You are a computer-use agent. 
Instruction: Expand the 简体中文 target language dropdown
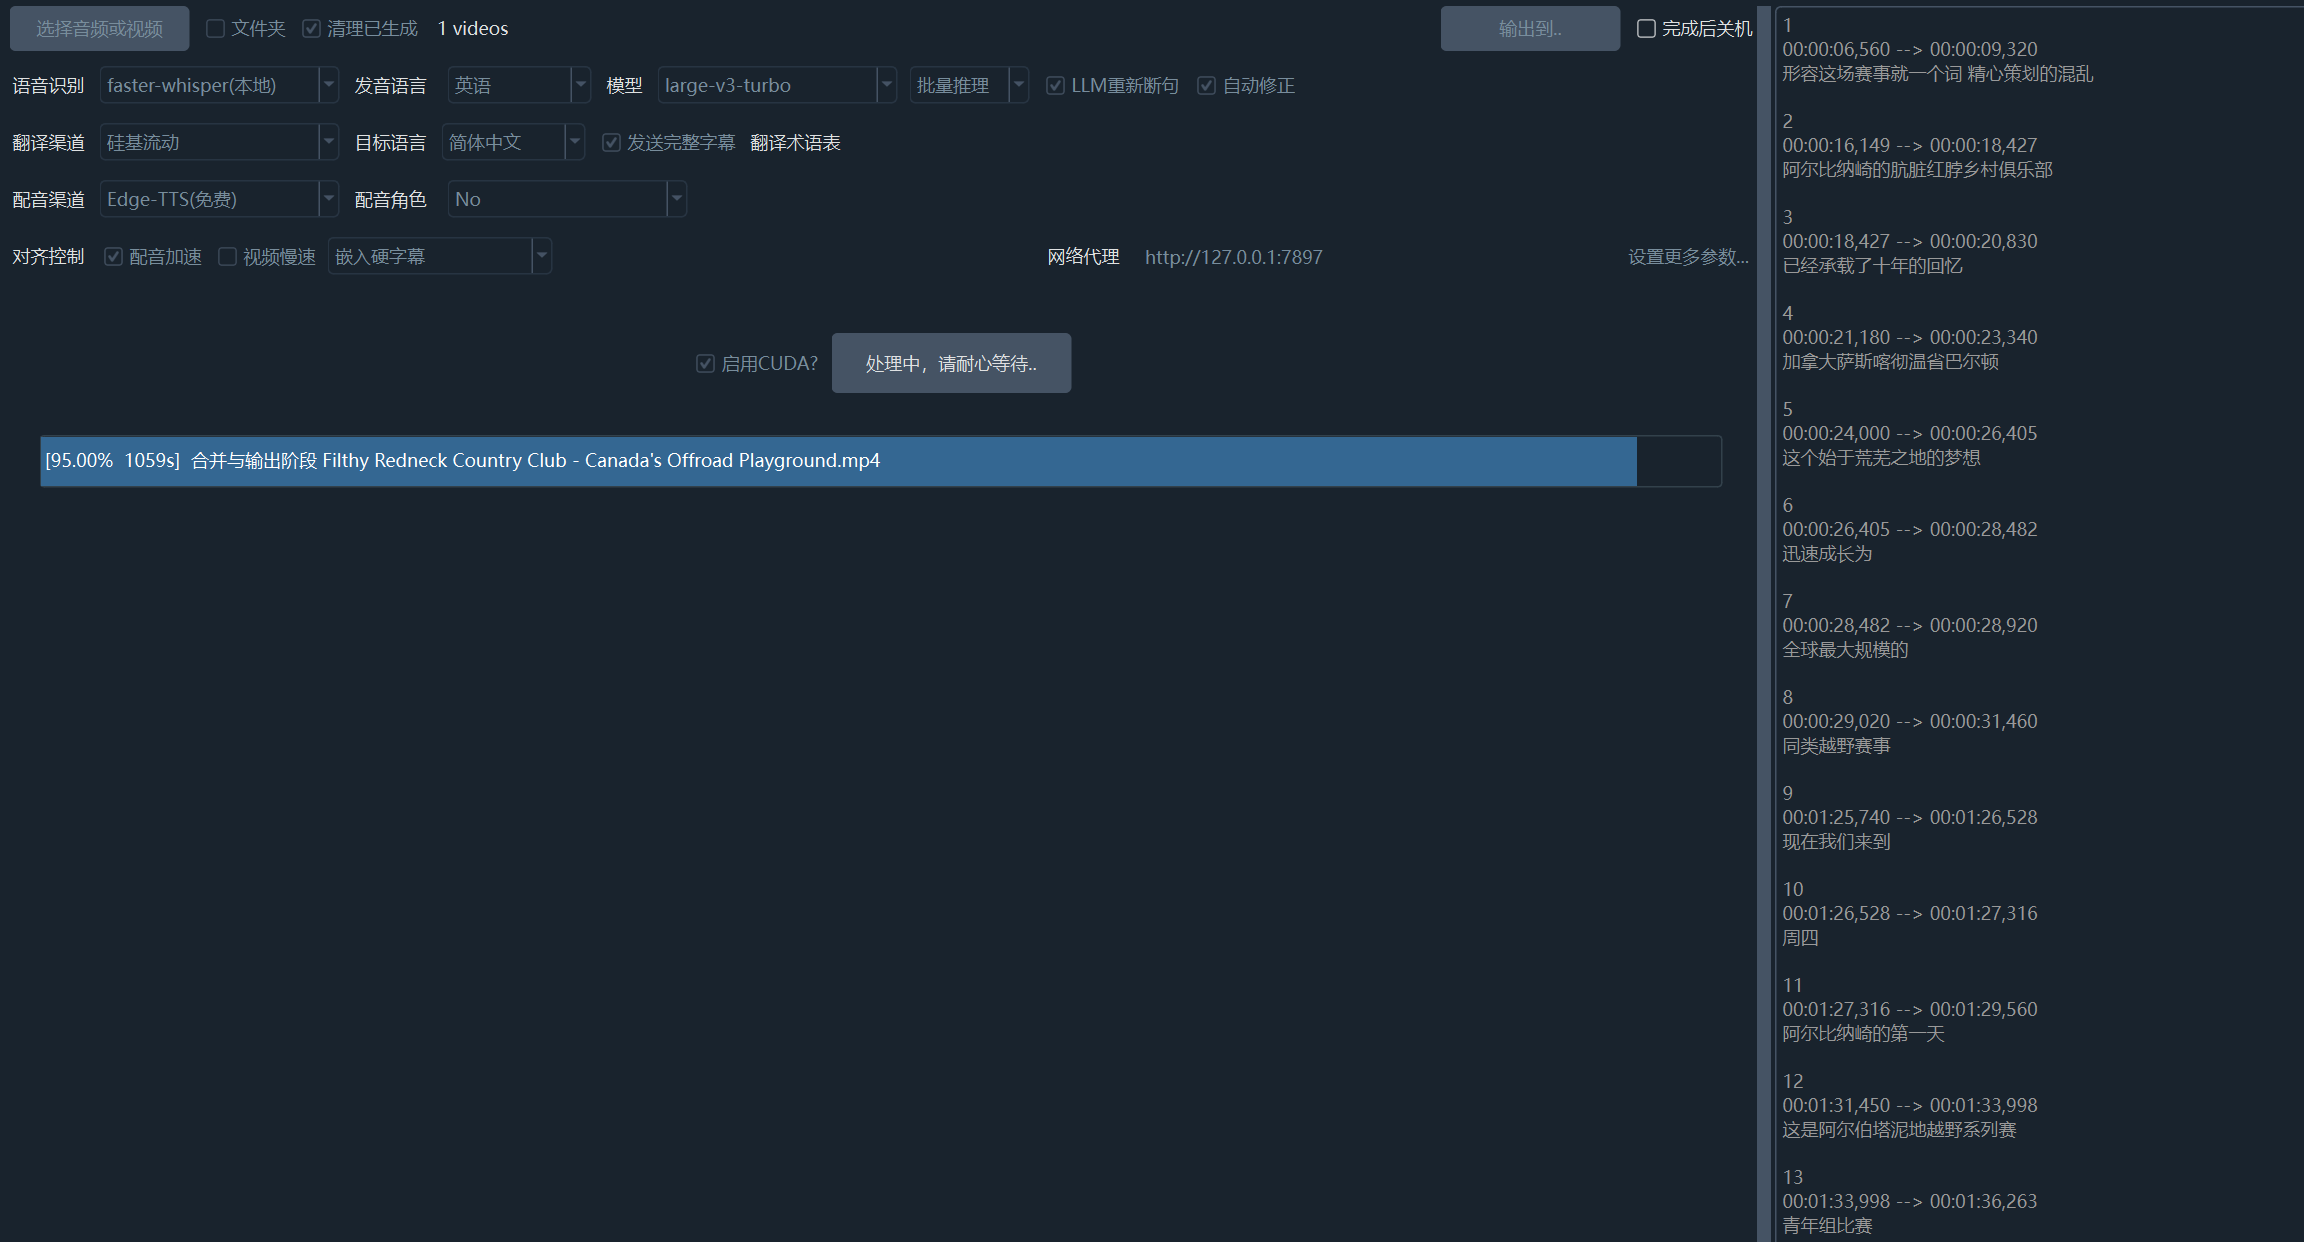point(574,143)
